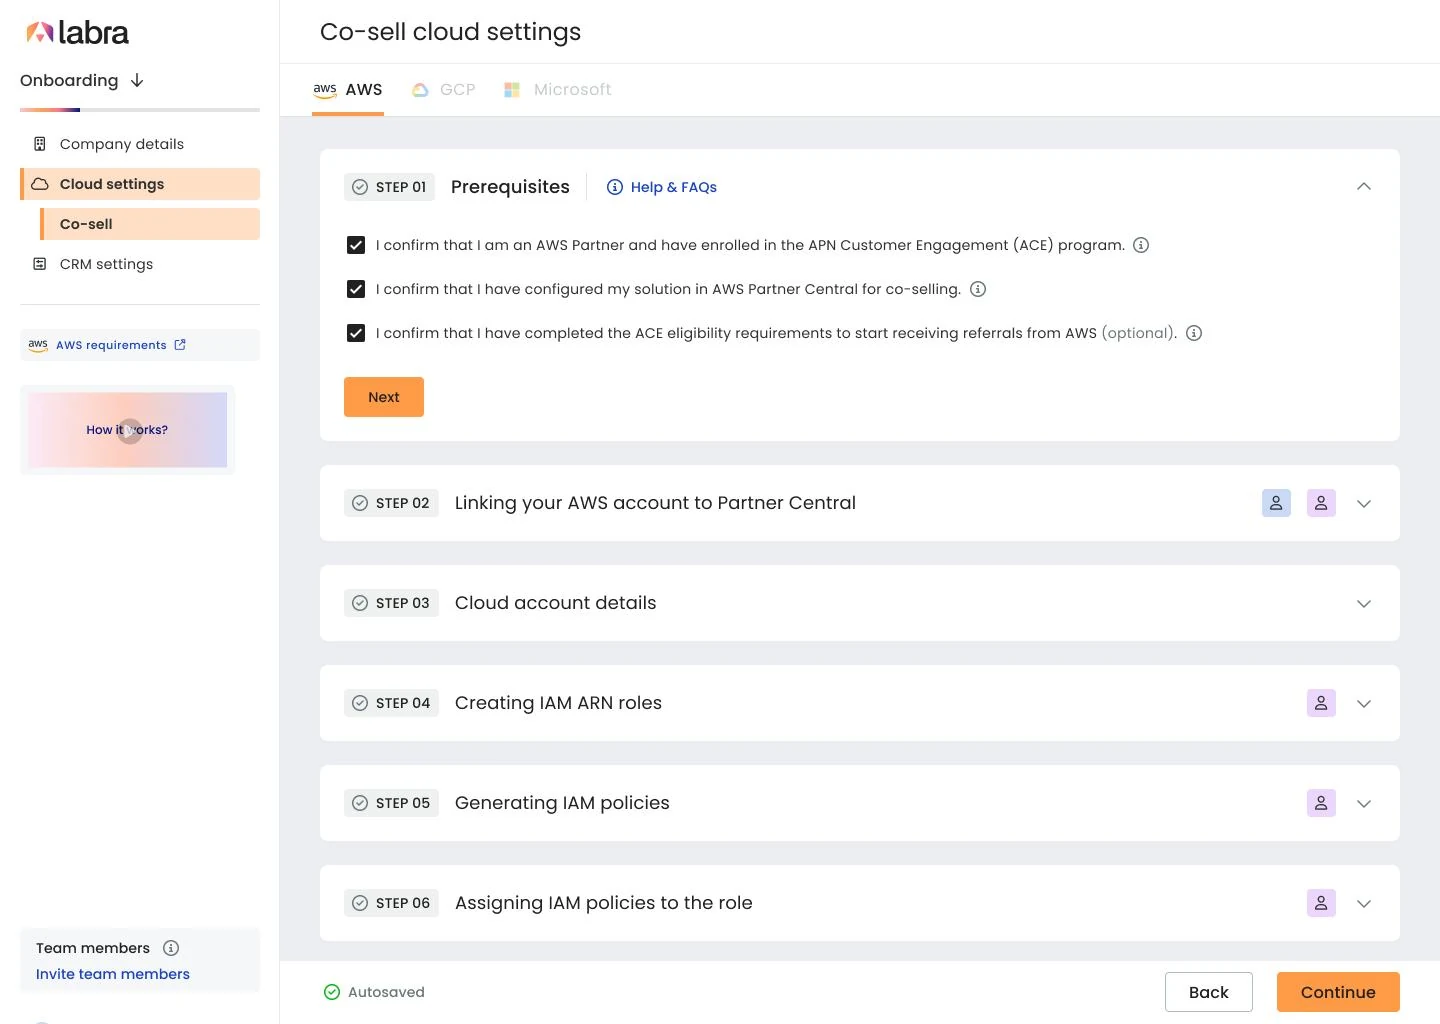Click the Continue button
Image resolution: width=1440 pixels, height=1024 pixels.
1338,992
